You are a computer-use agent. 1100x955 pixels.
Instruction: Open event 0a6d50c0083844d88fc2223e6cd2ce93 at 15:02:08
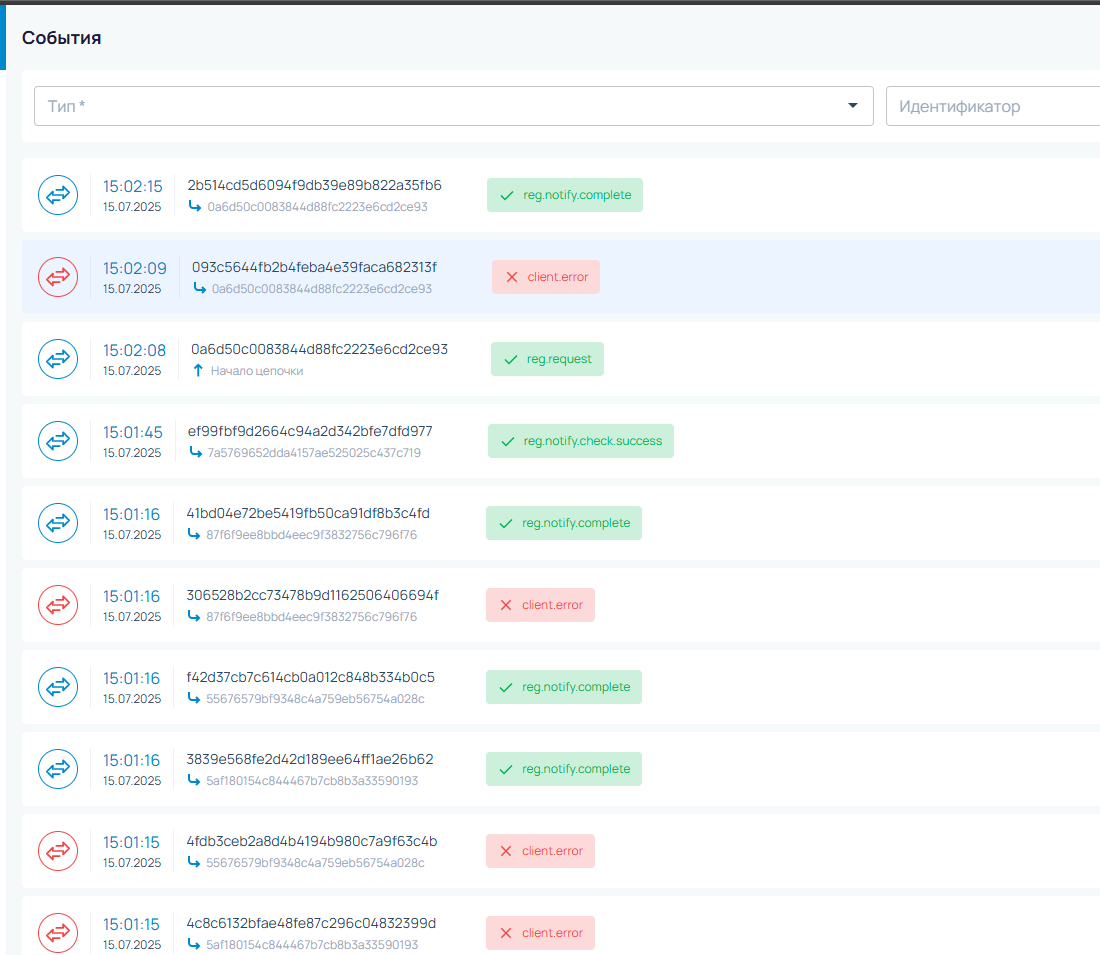pos(319,349)
